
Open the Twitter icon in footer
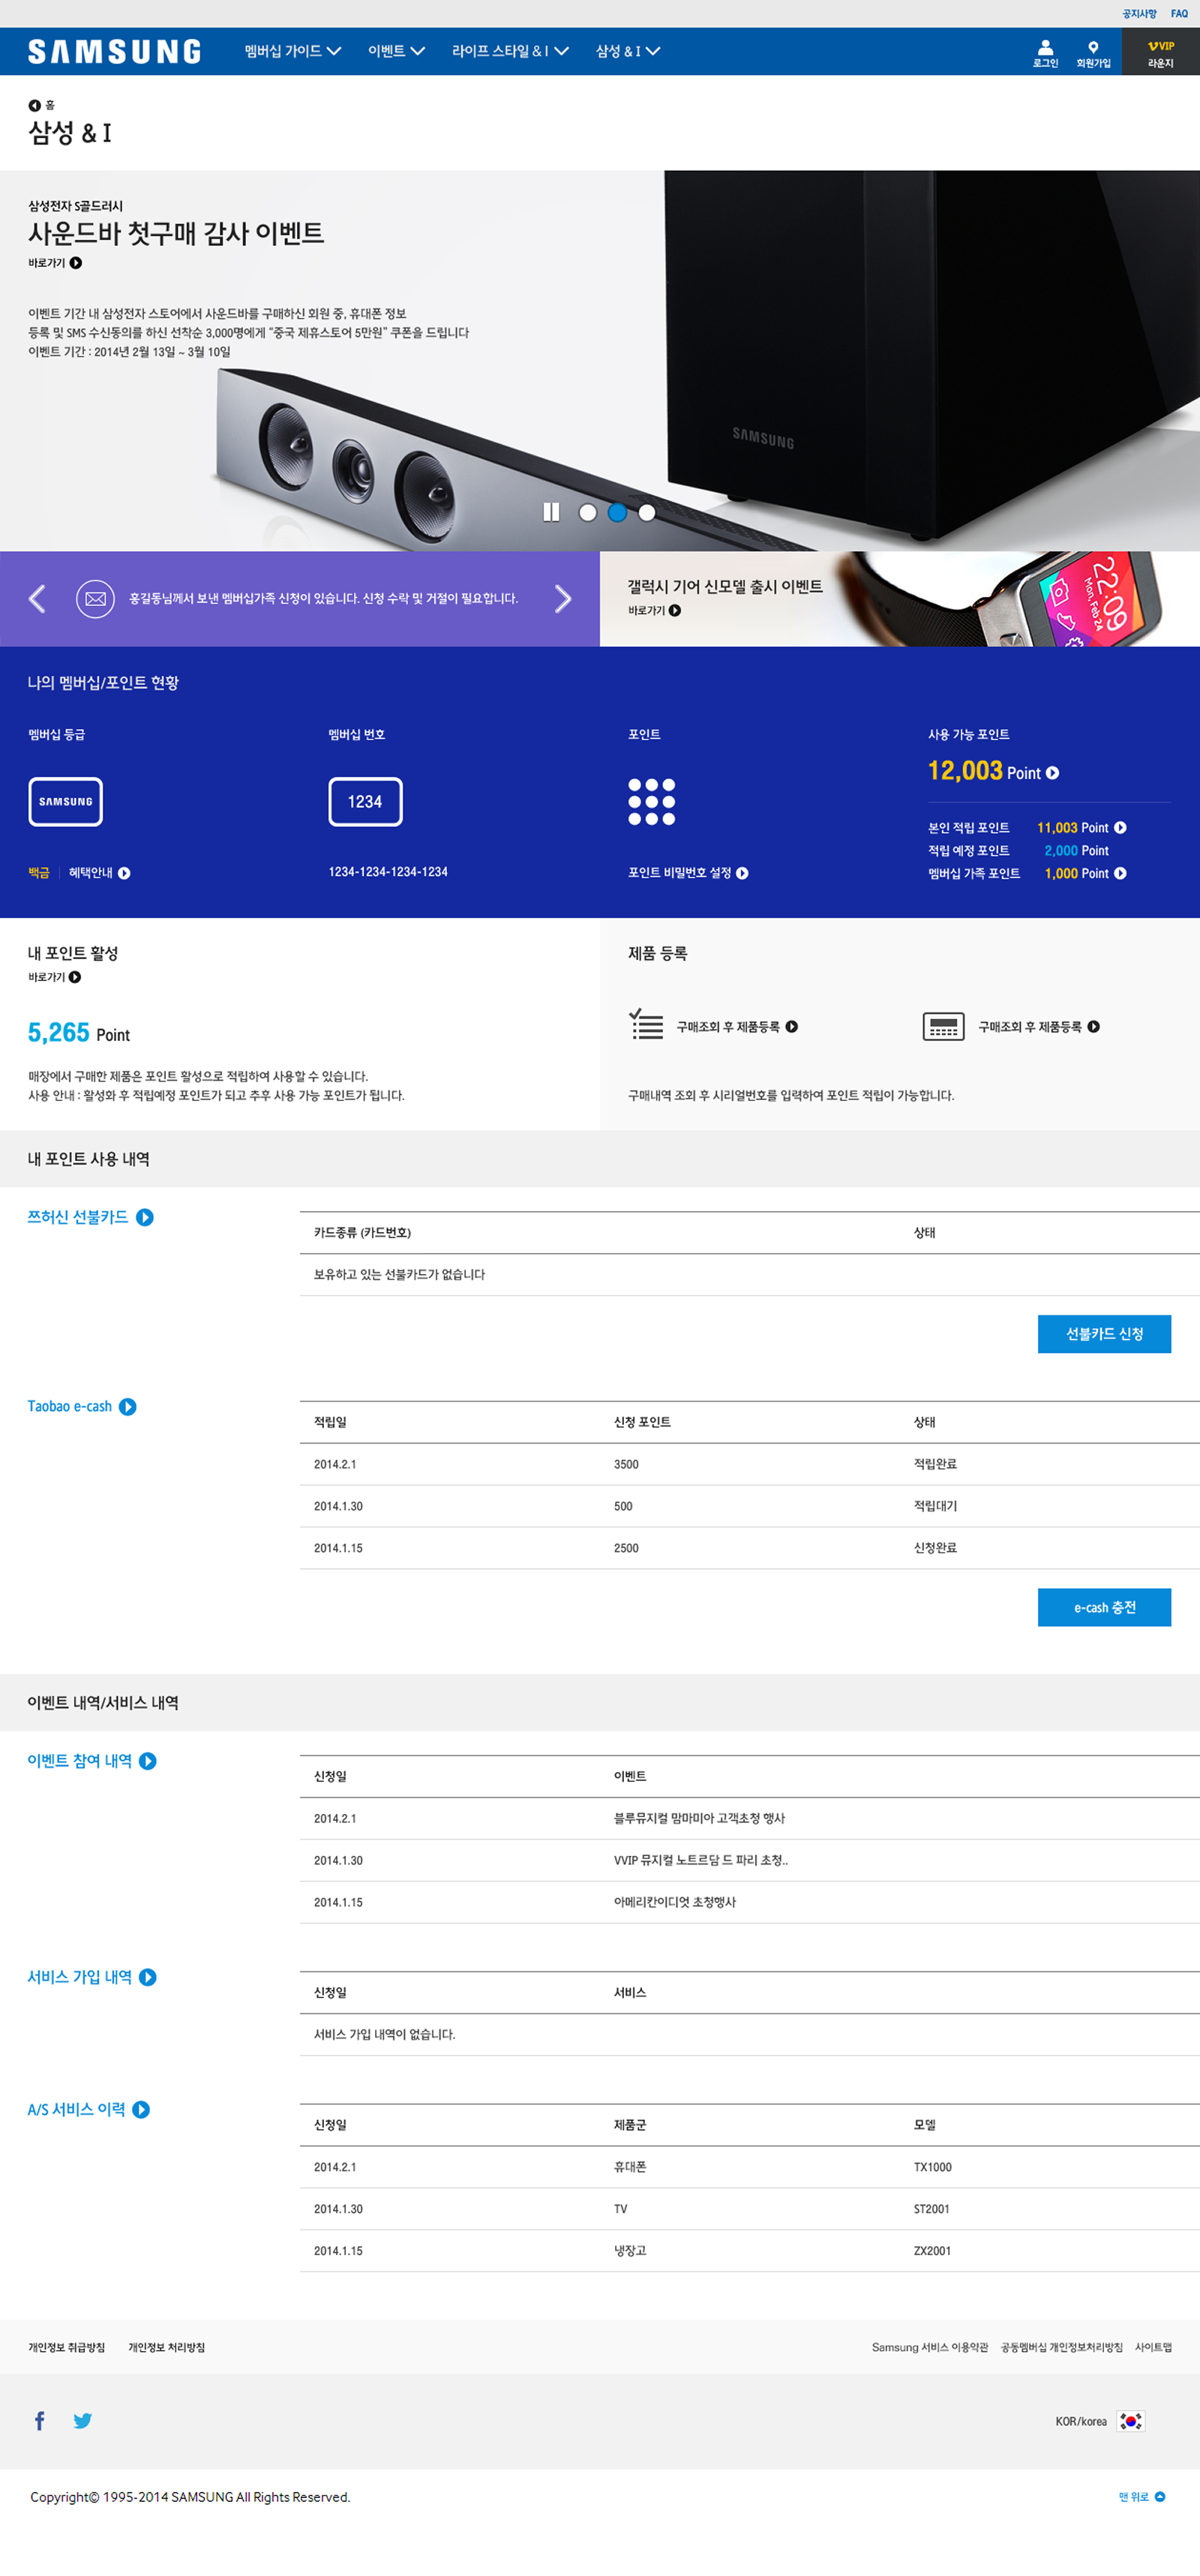tap(83, 2420)
